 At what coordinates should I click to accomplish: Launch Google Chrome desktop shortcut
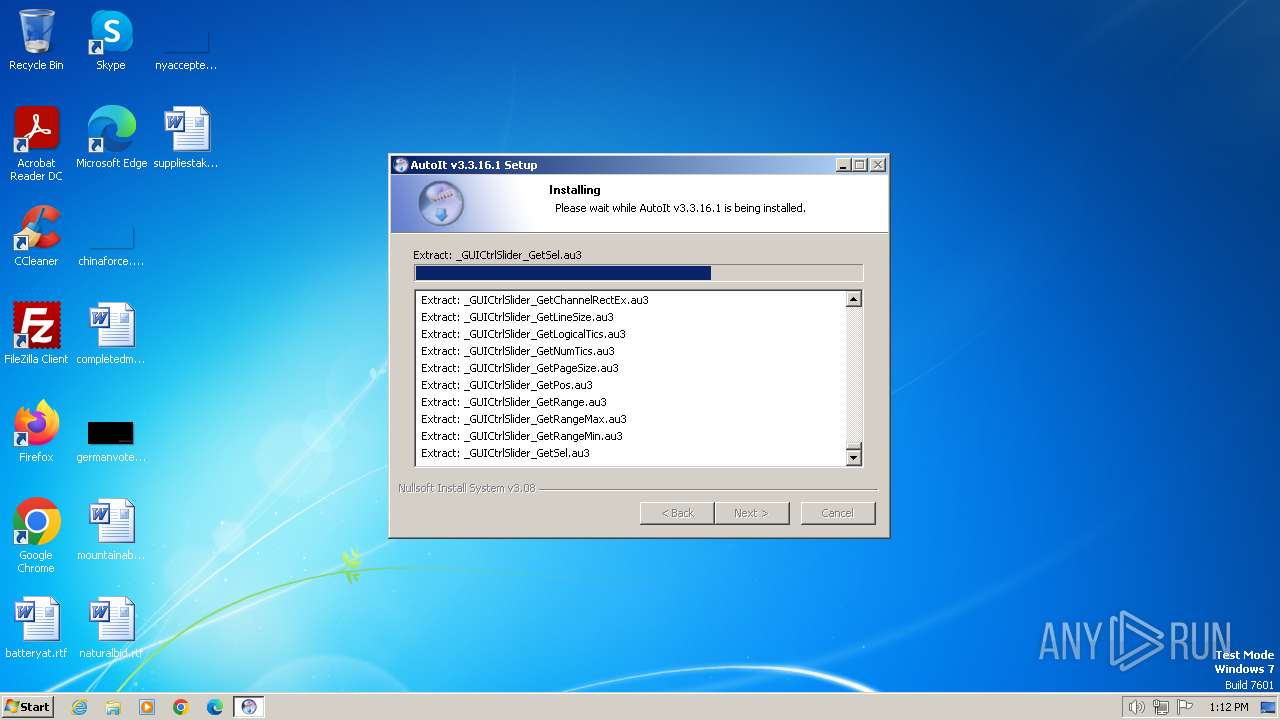[36, 536]
